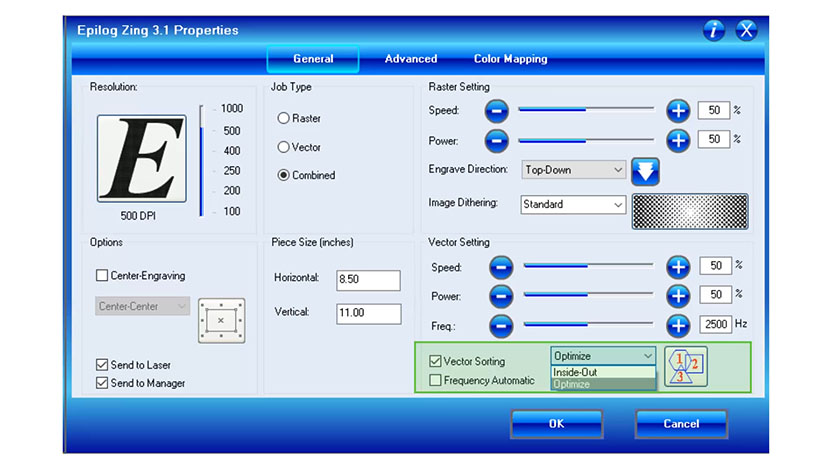This screenshot has height=473, width=830.
Task: Click the vector speed plus button
Action: point(678,266)
